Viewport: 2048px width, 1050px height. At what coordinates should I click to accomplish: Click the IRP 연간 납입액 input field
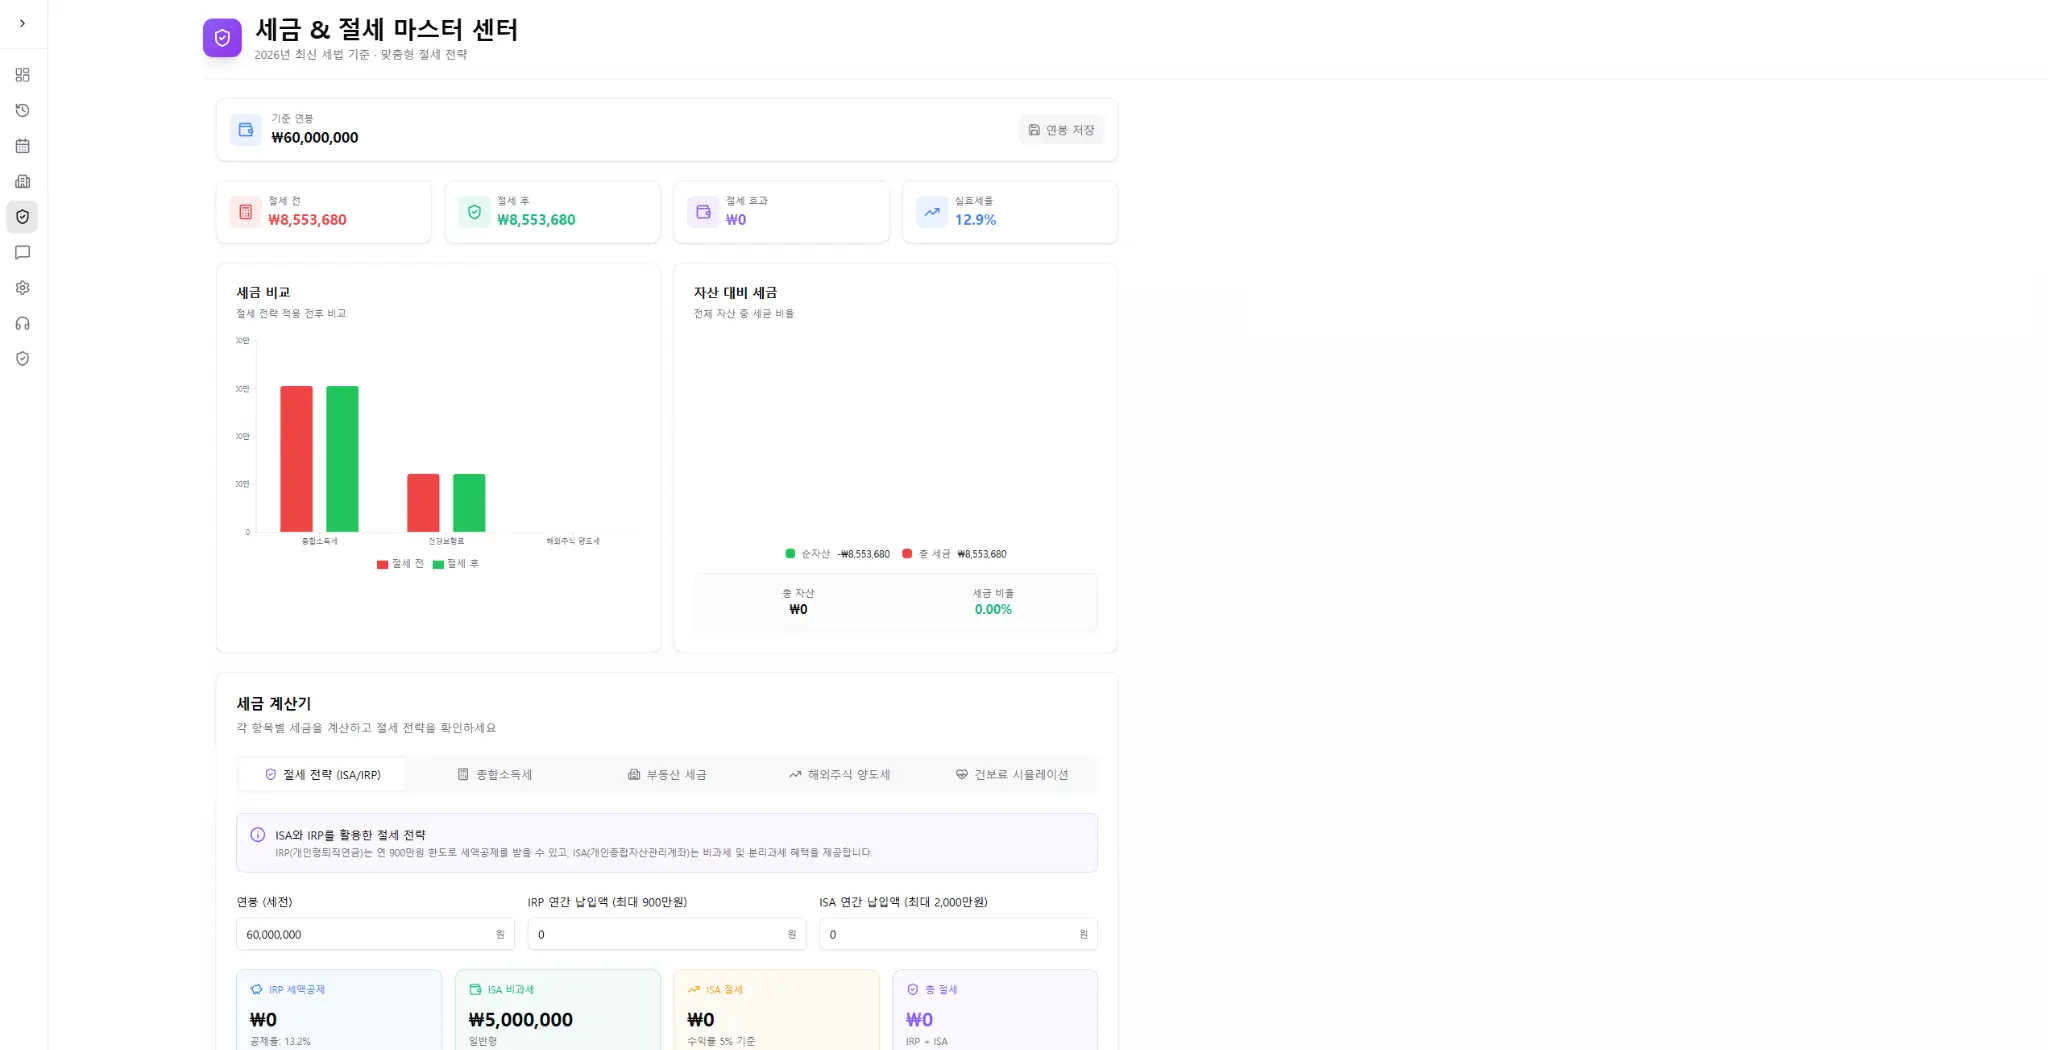[667, 934]
